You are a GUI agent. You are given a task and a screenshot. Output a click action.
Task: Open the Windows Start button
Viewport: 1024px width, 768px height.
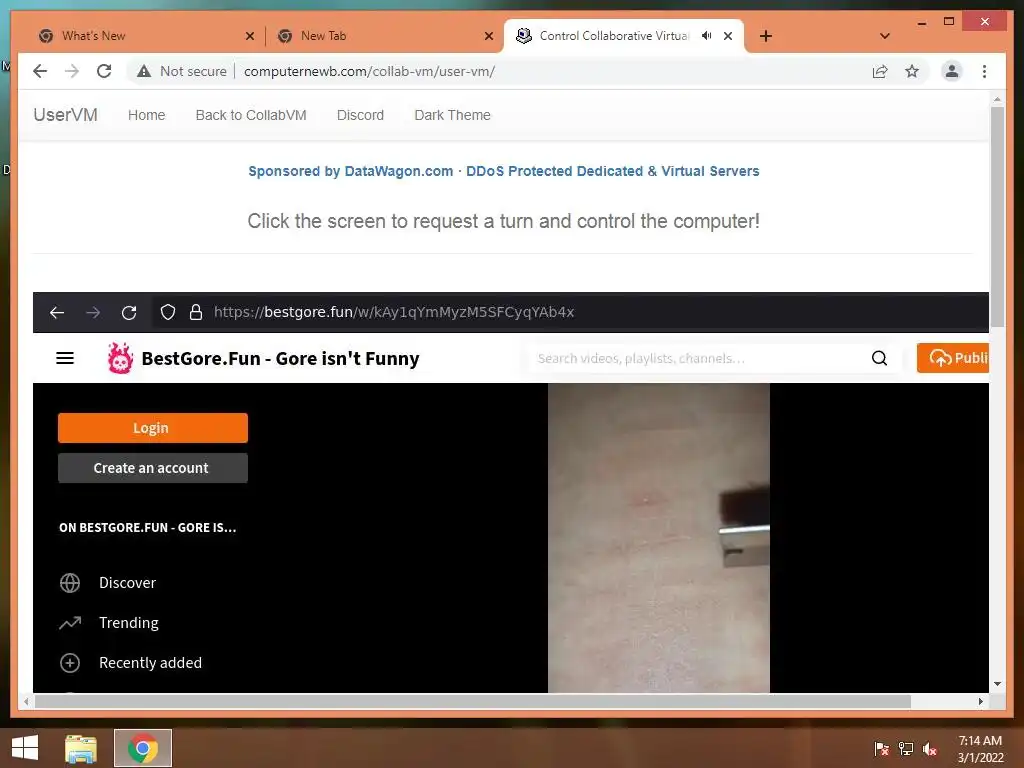pyautogui.click(x=25, y=748)
